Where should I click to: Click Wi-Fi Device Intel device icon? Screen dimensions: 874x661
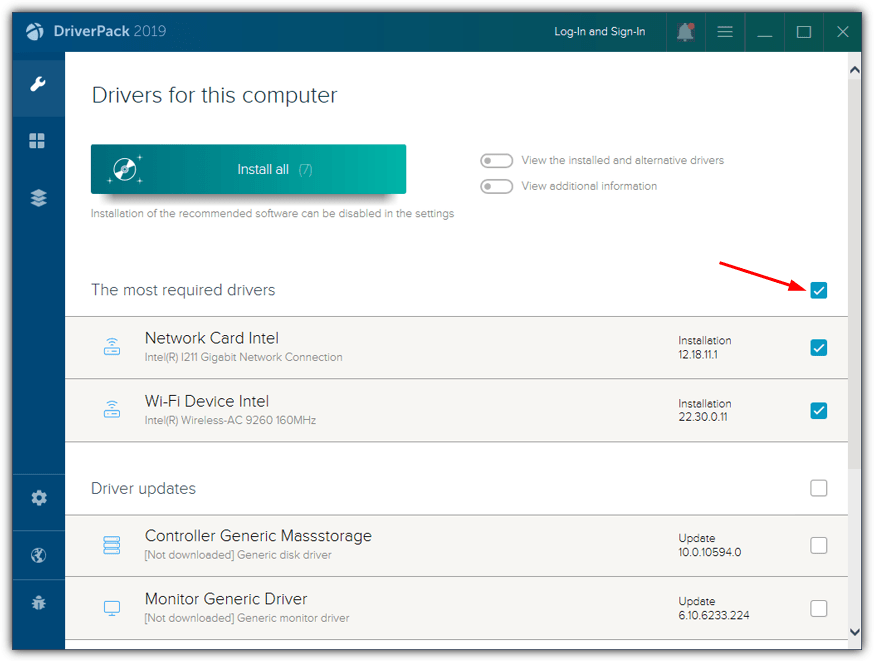pyautogui.click(x=112, y=410)
